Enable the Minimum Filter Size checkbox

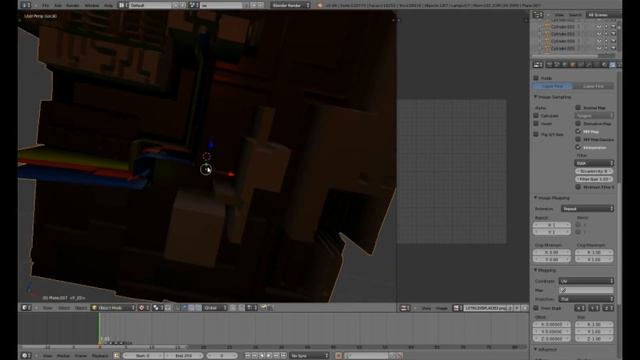pos(578,187)
